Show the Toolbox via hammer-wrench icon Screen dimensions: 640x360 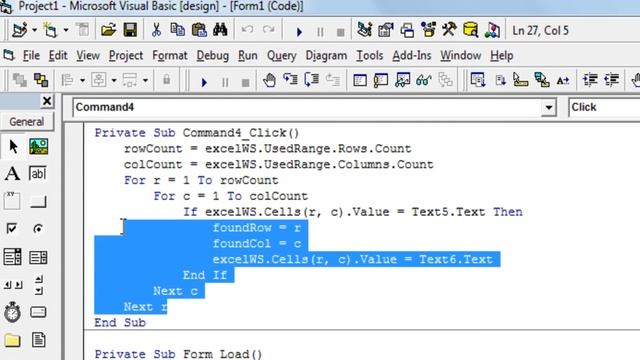(x=449, y=30)
